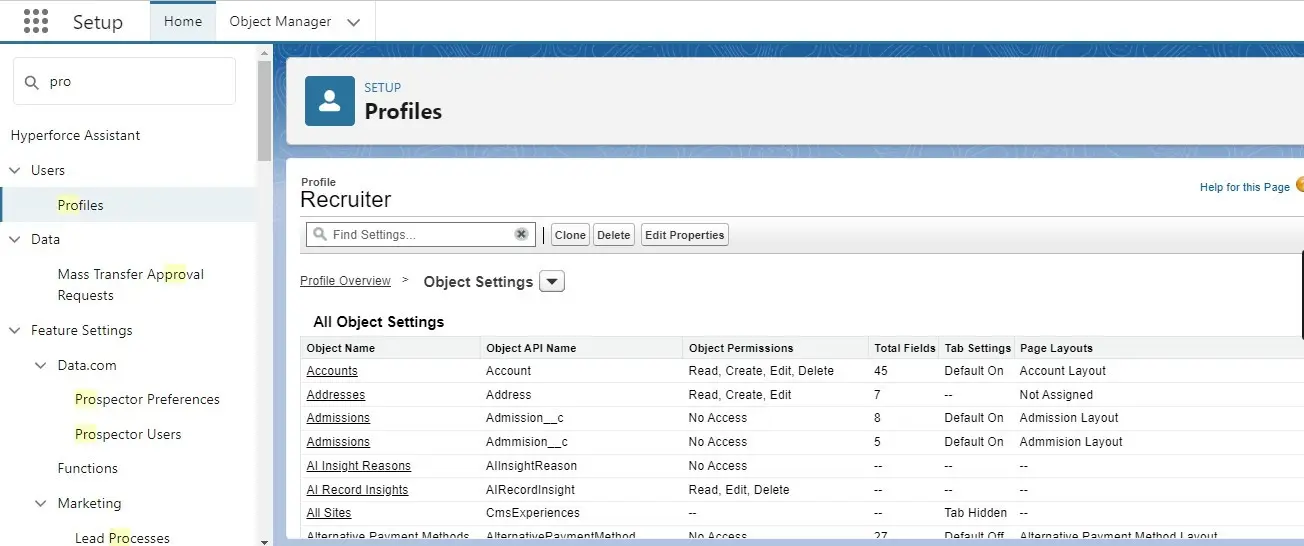Clear the Find Settings search box
Image resolution: width=1304 pixels, height=546 pixels.
point(521,234)
